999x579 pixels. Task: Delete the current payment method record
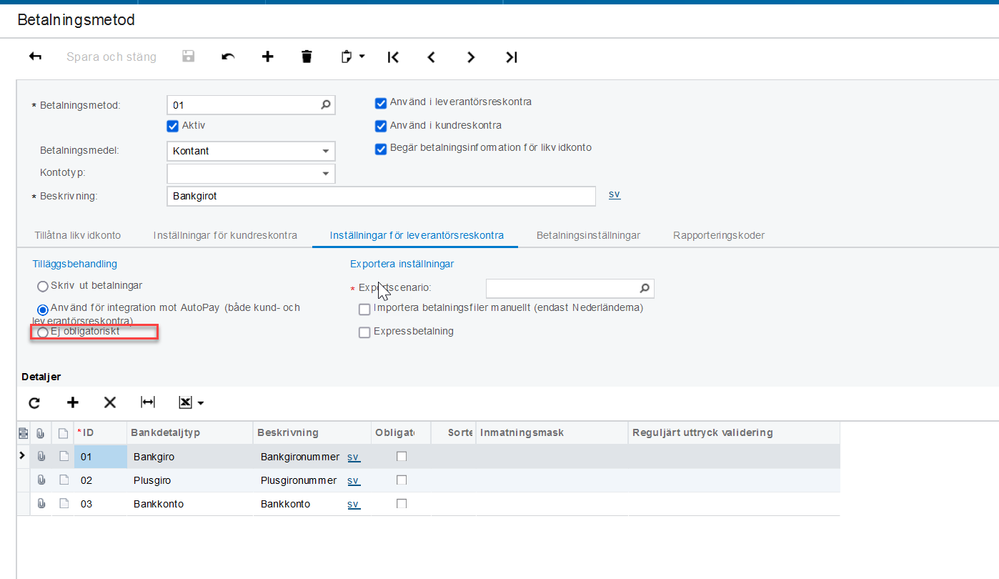pyautogui.click(x=307, y=57)
